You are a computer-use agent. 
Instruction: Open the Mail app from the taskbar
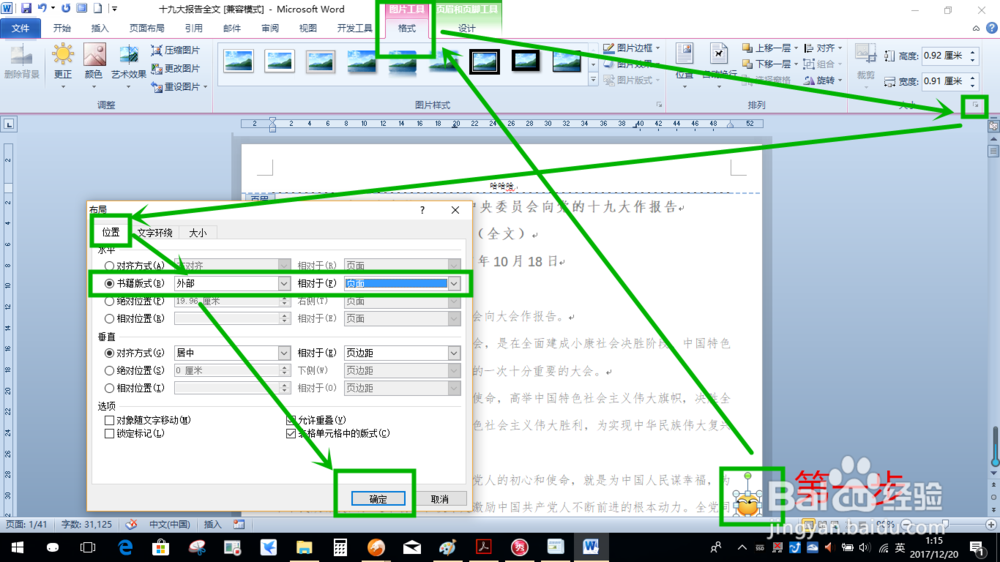click(412, 547)
